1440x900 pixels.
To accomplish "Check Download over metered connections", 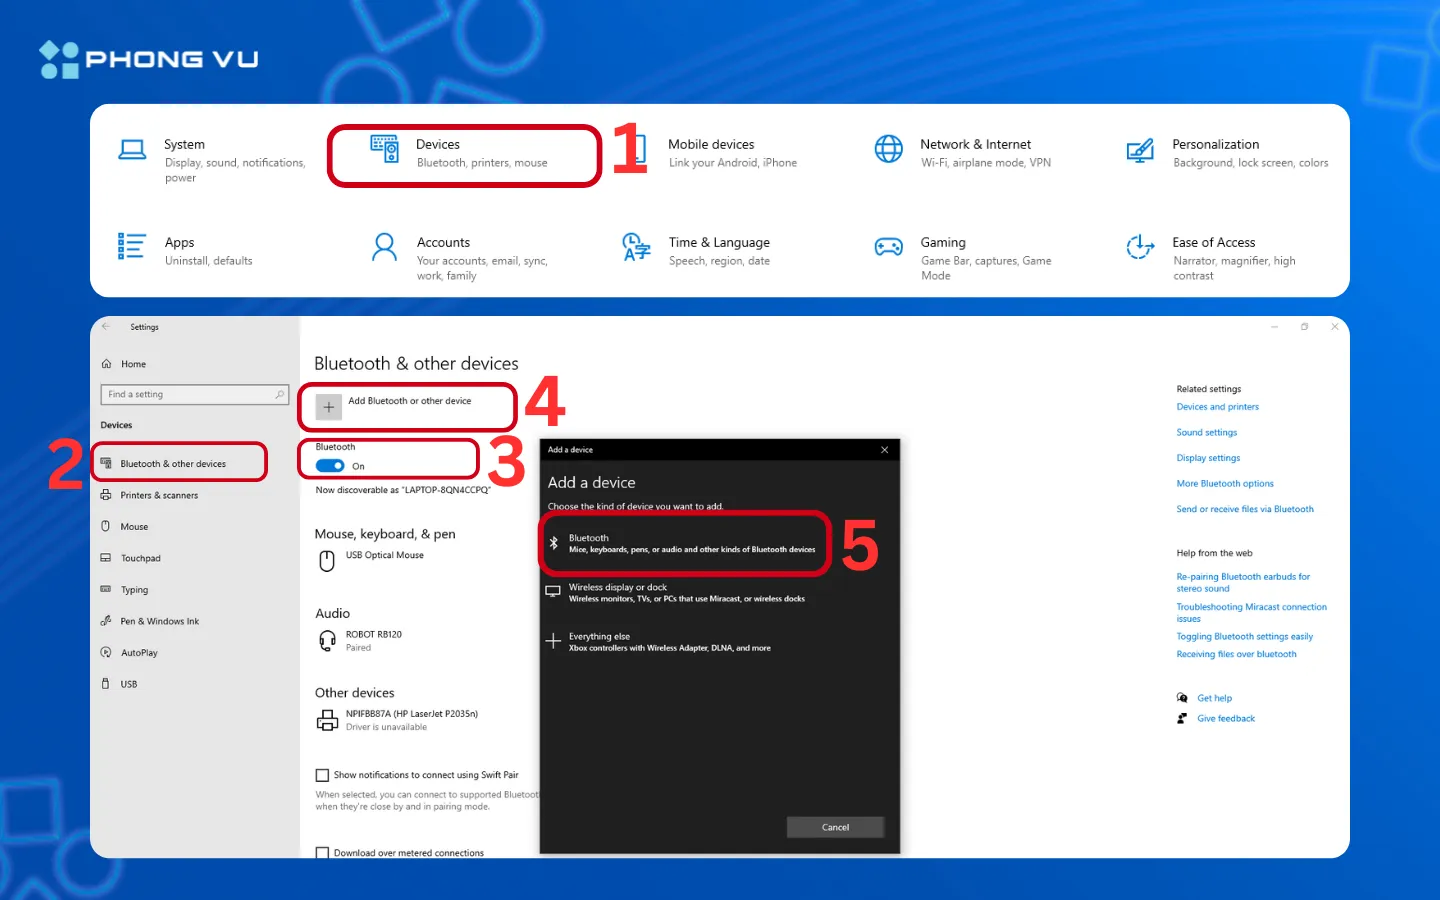I will click(x=322, y=852).
